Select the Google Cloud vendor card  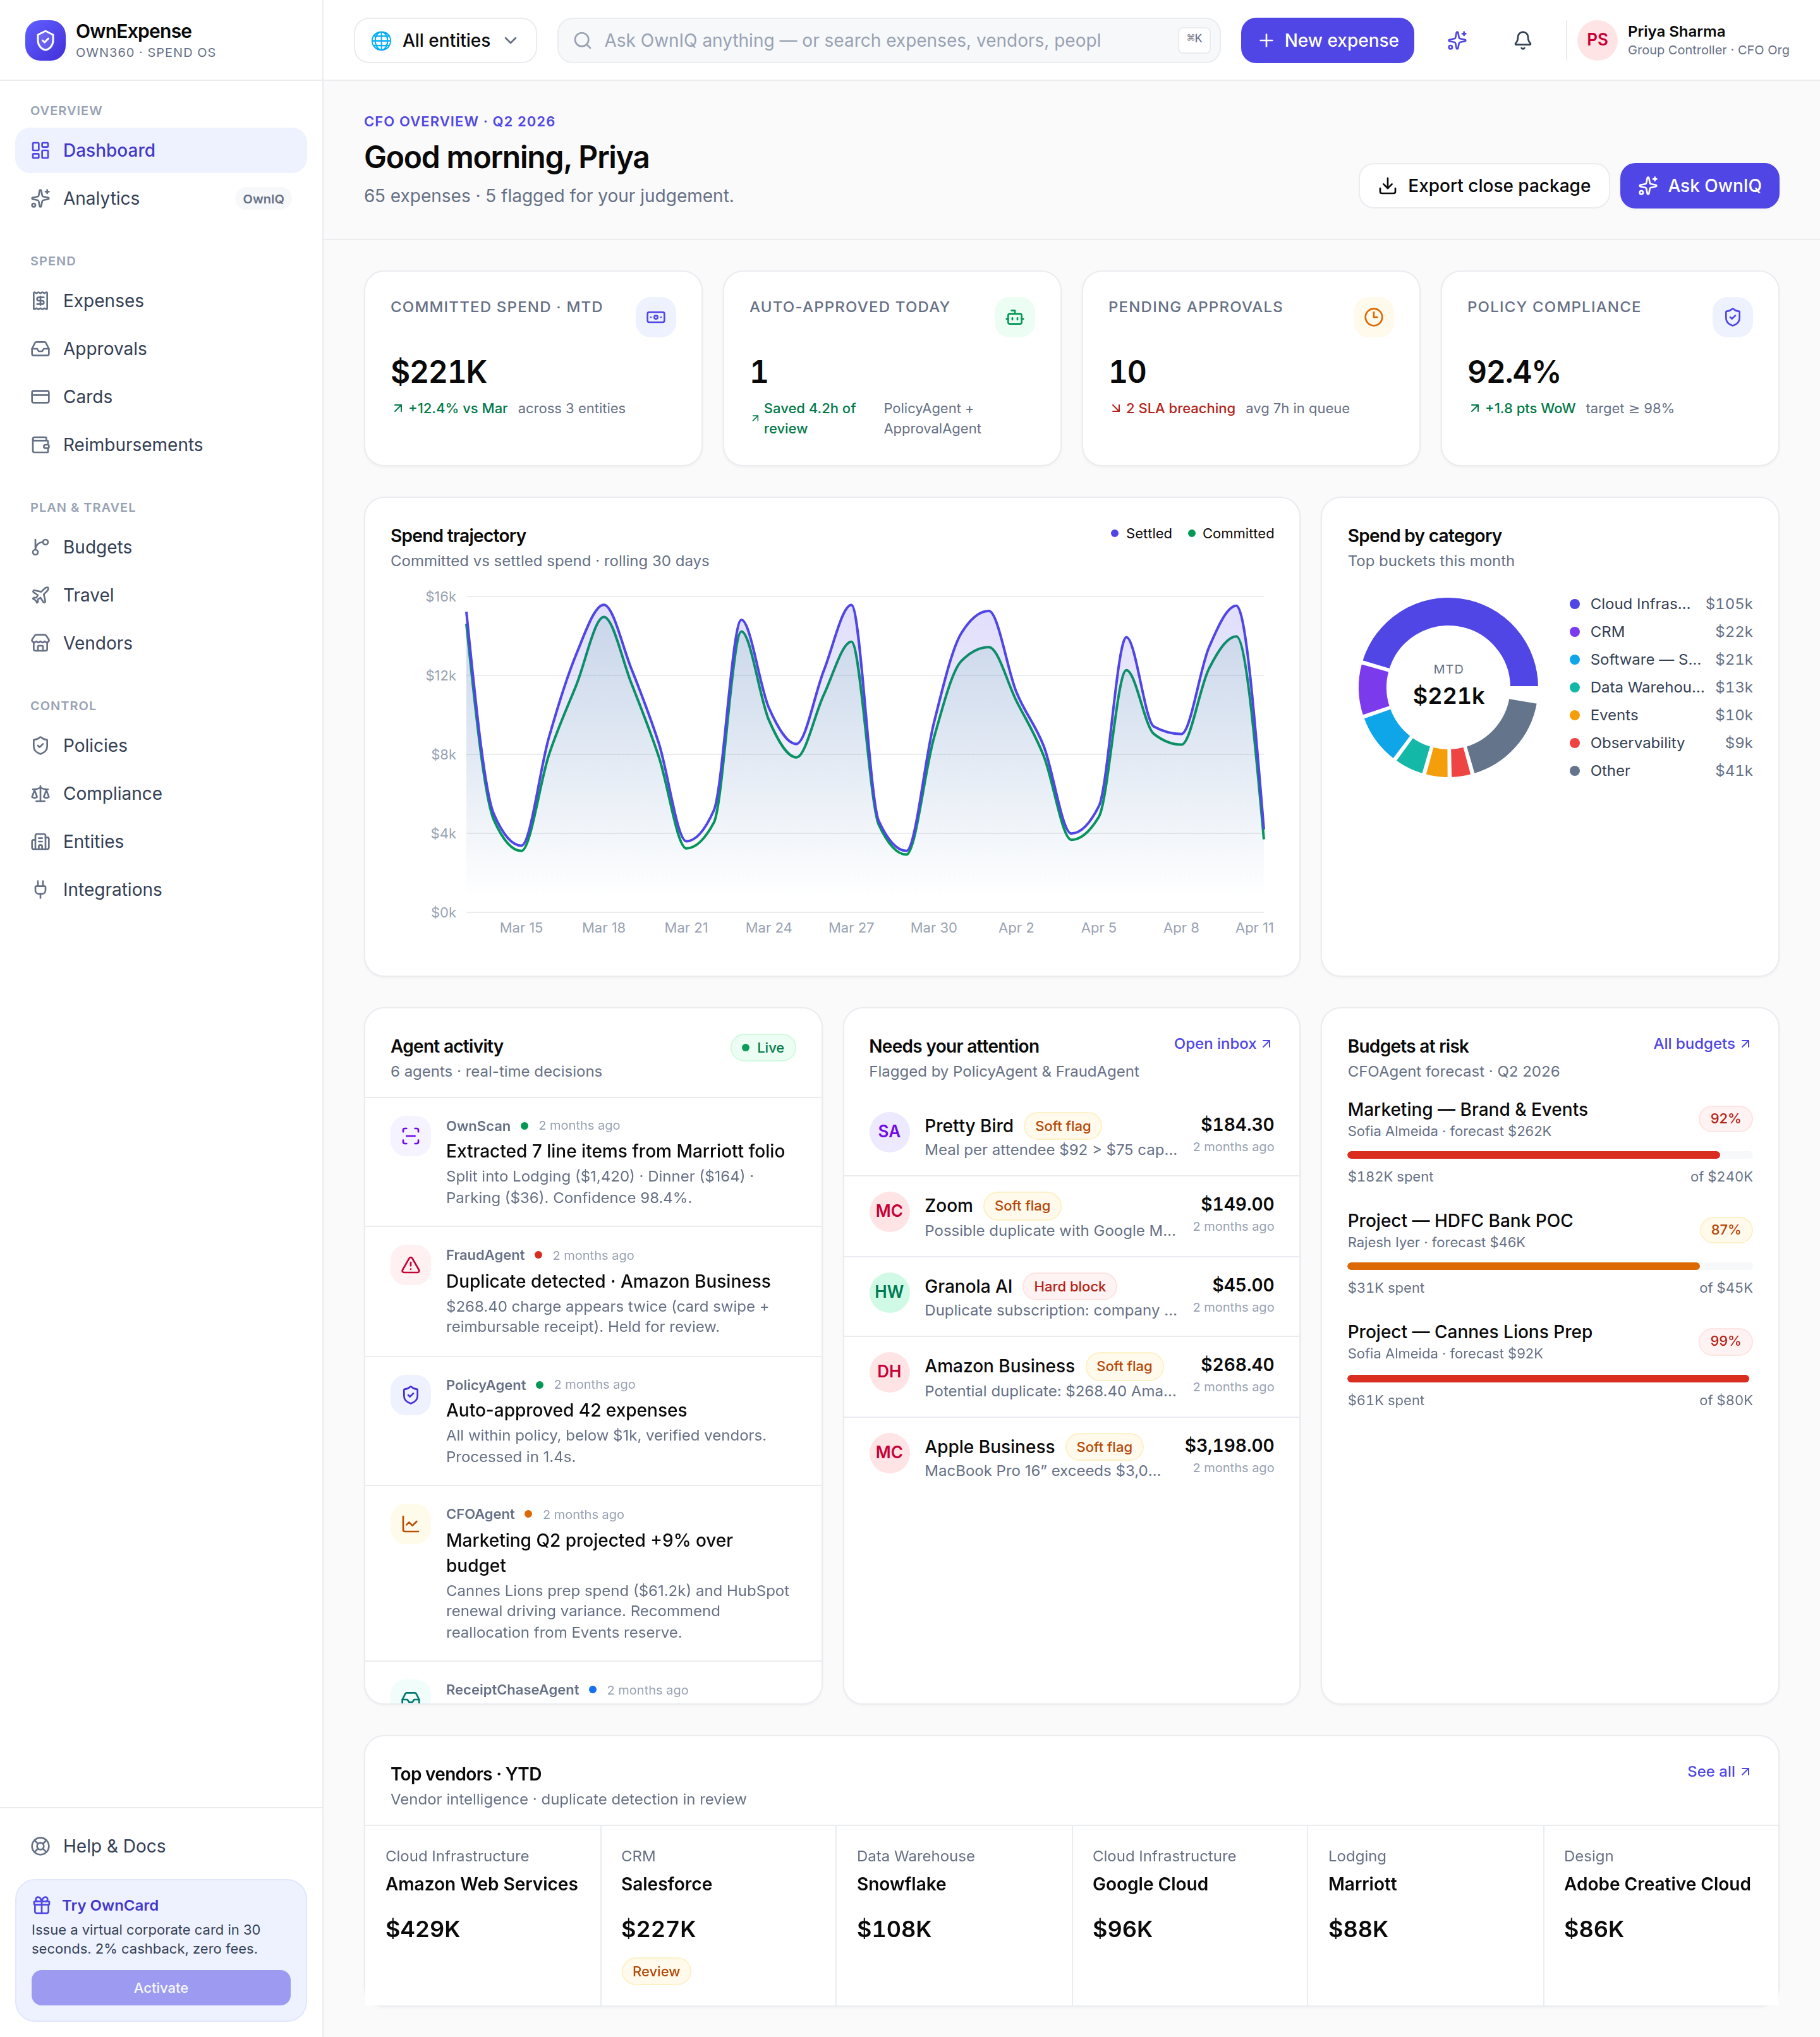(x=1190, y=1915)
